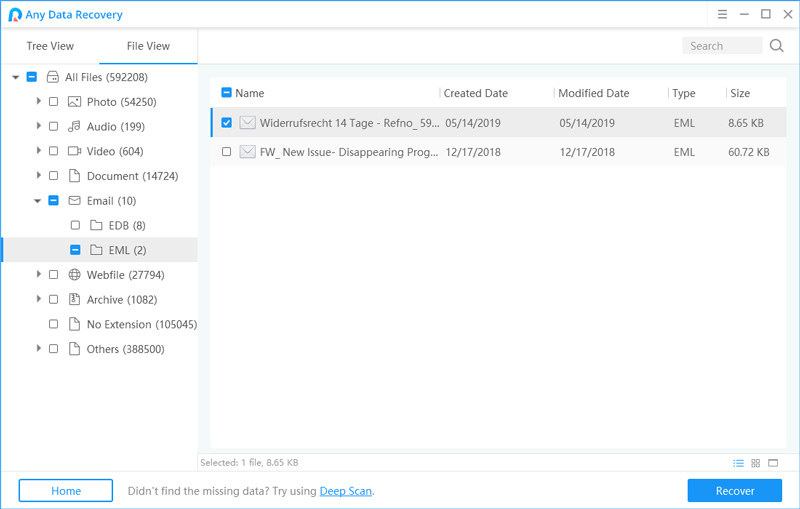Switch to the File View tab
This screenshot has width=800, height=509.
148,46
